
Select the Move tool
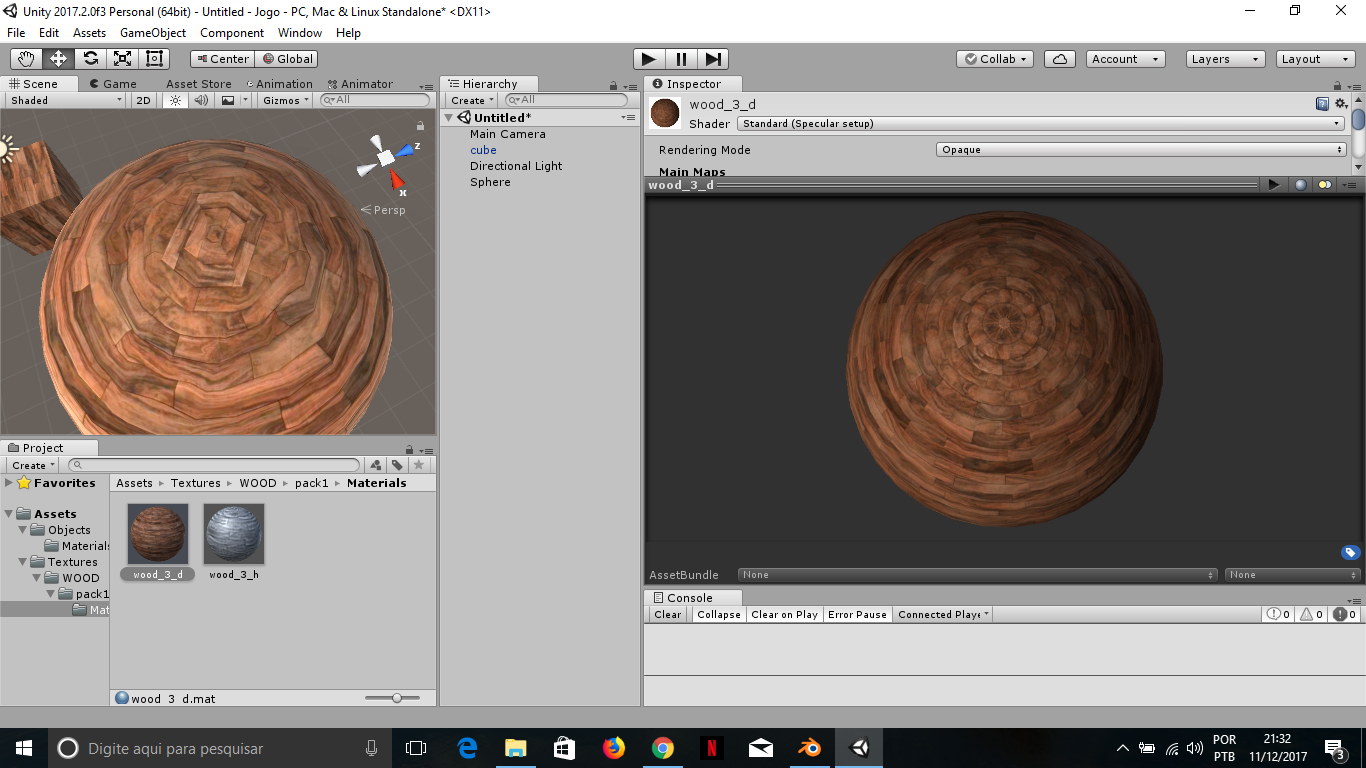[59, 59]
